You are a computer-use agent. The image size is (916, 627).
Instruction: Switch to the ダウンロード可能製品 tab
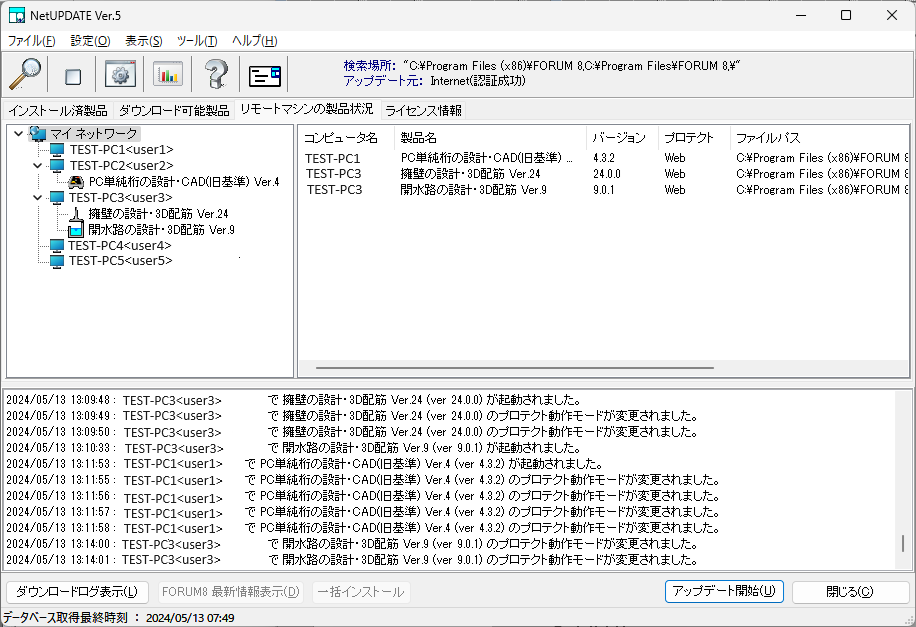click(174, 110)
